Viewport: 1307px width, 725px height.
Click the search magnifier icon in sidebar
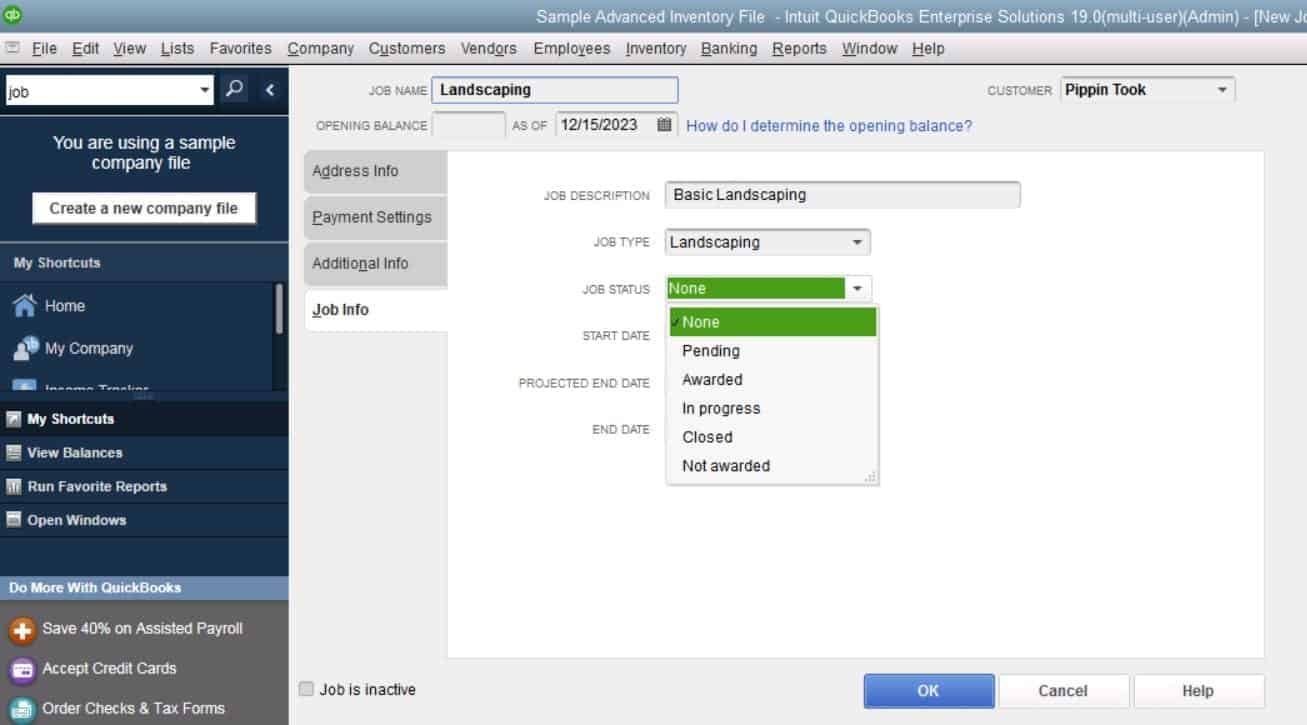234,89
